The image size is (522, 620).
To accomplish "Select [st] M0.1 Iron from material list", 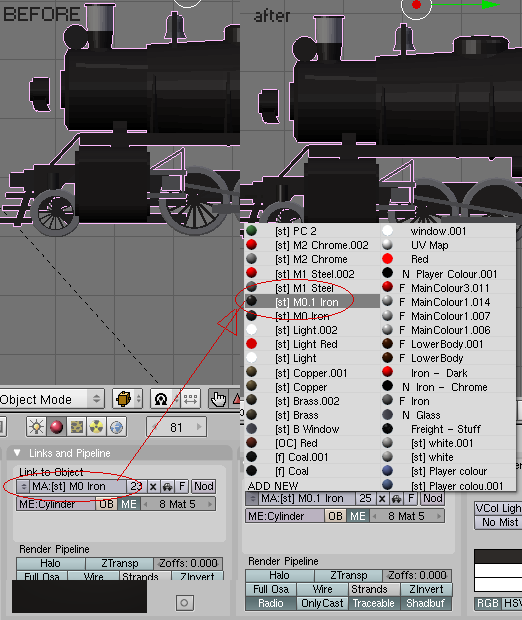I will (312, 302).
